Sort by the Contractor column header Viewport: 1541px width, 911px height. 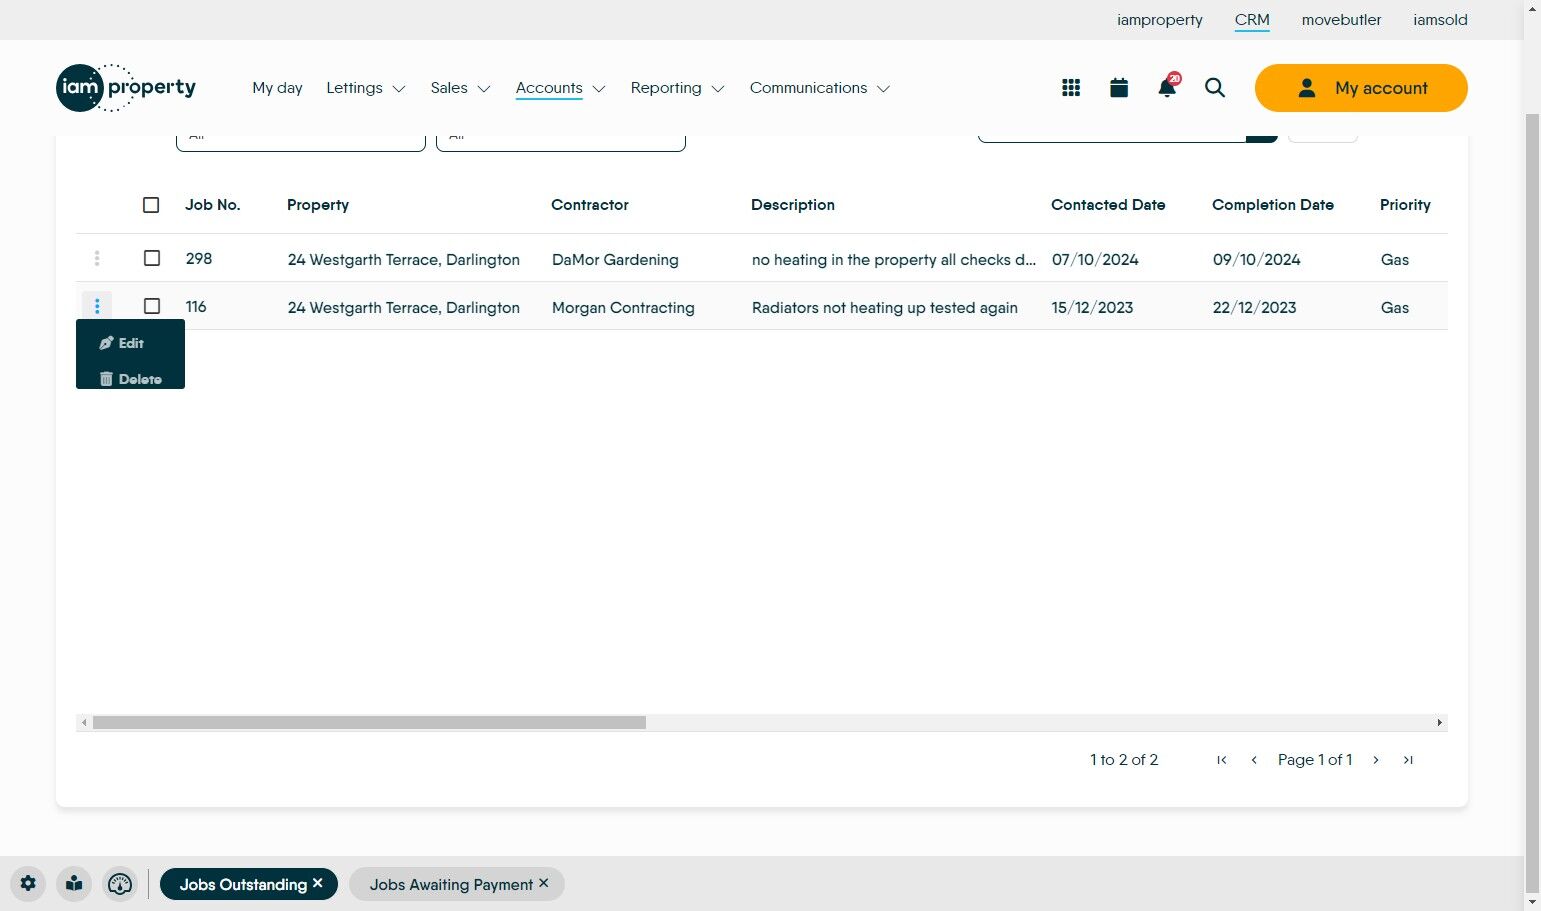tap(590, 205)
